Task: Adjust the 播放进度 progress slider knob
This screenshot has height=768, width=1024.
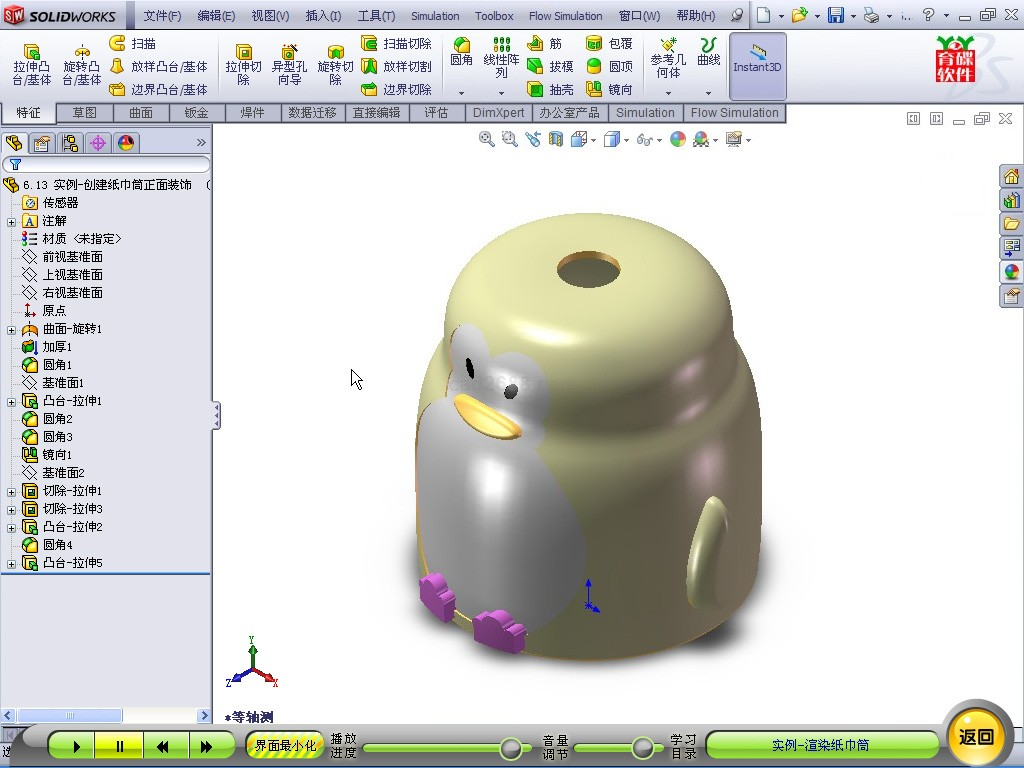Action: (x=512, y=747)
